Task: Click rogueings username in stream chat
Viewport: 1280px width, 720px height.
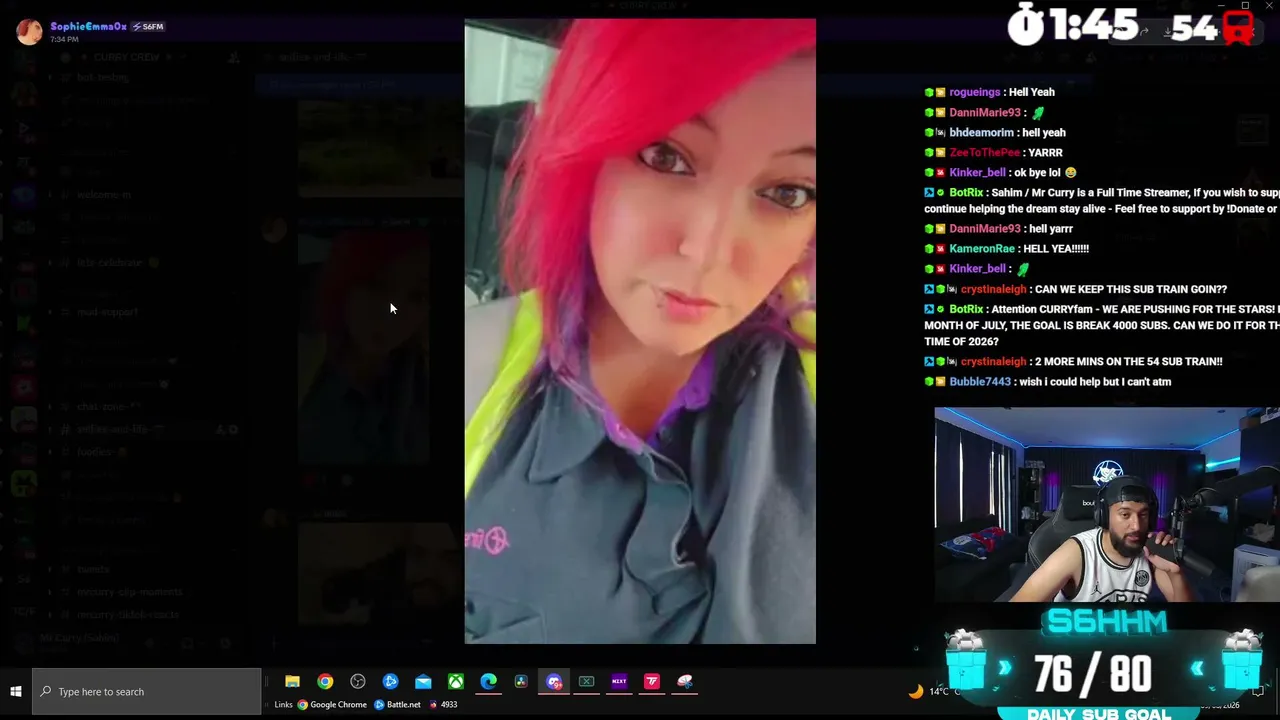Action: [x=975, y=92]
